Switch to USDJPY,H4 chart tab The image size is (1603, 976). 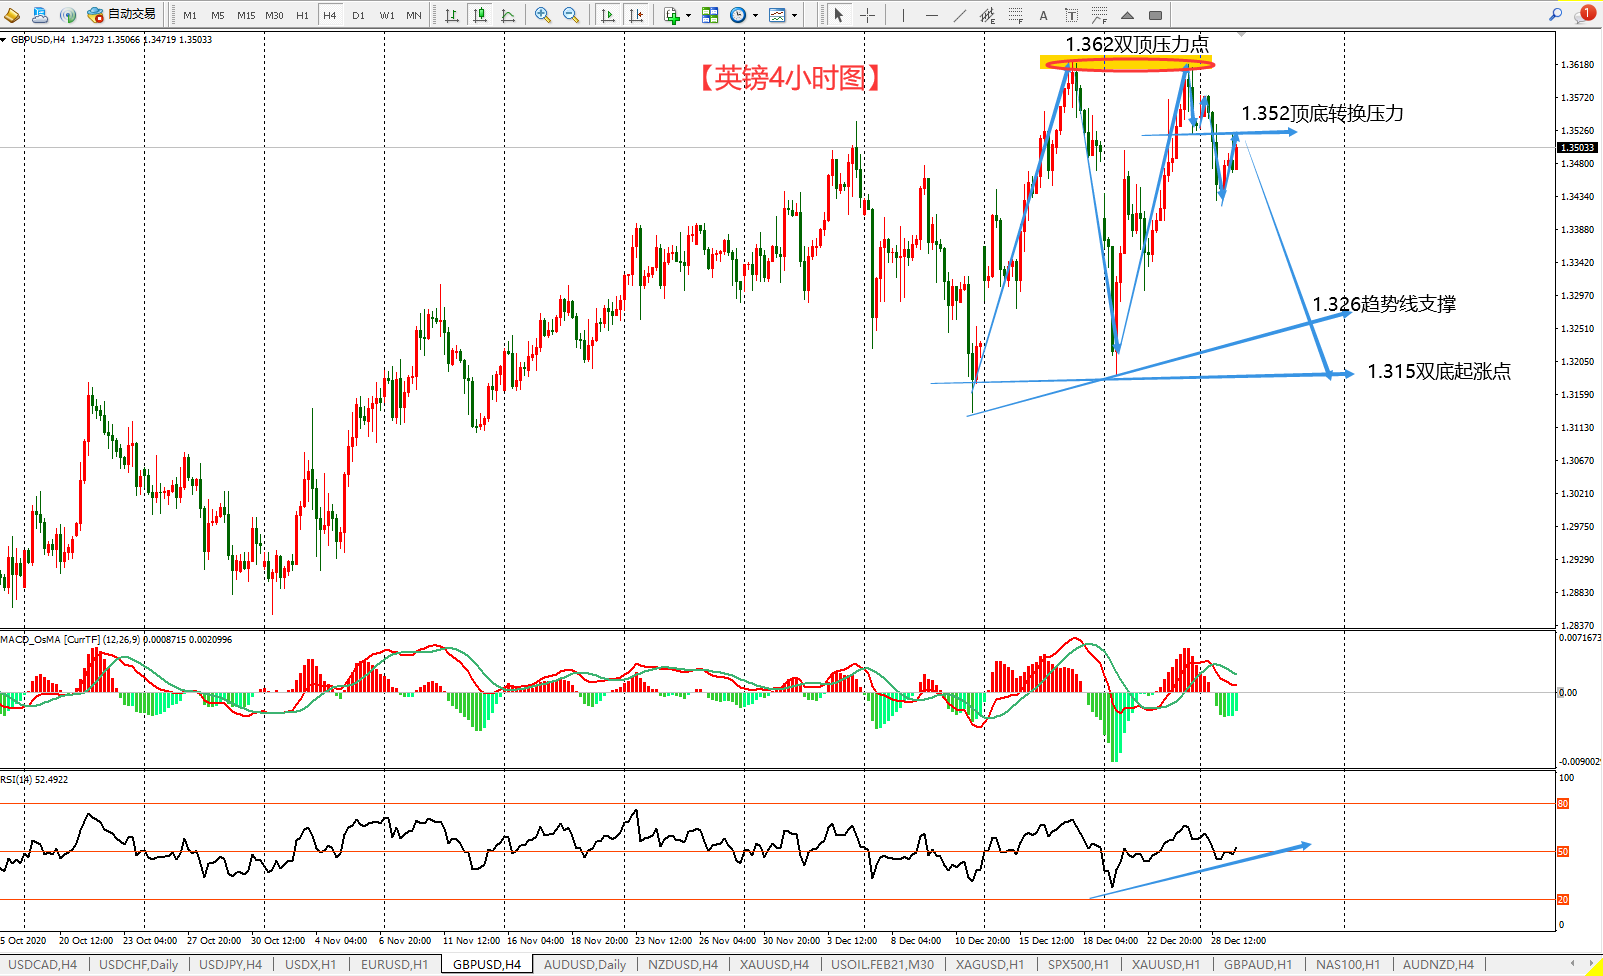tap(231, 965)
